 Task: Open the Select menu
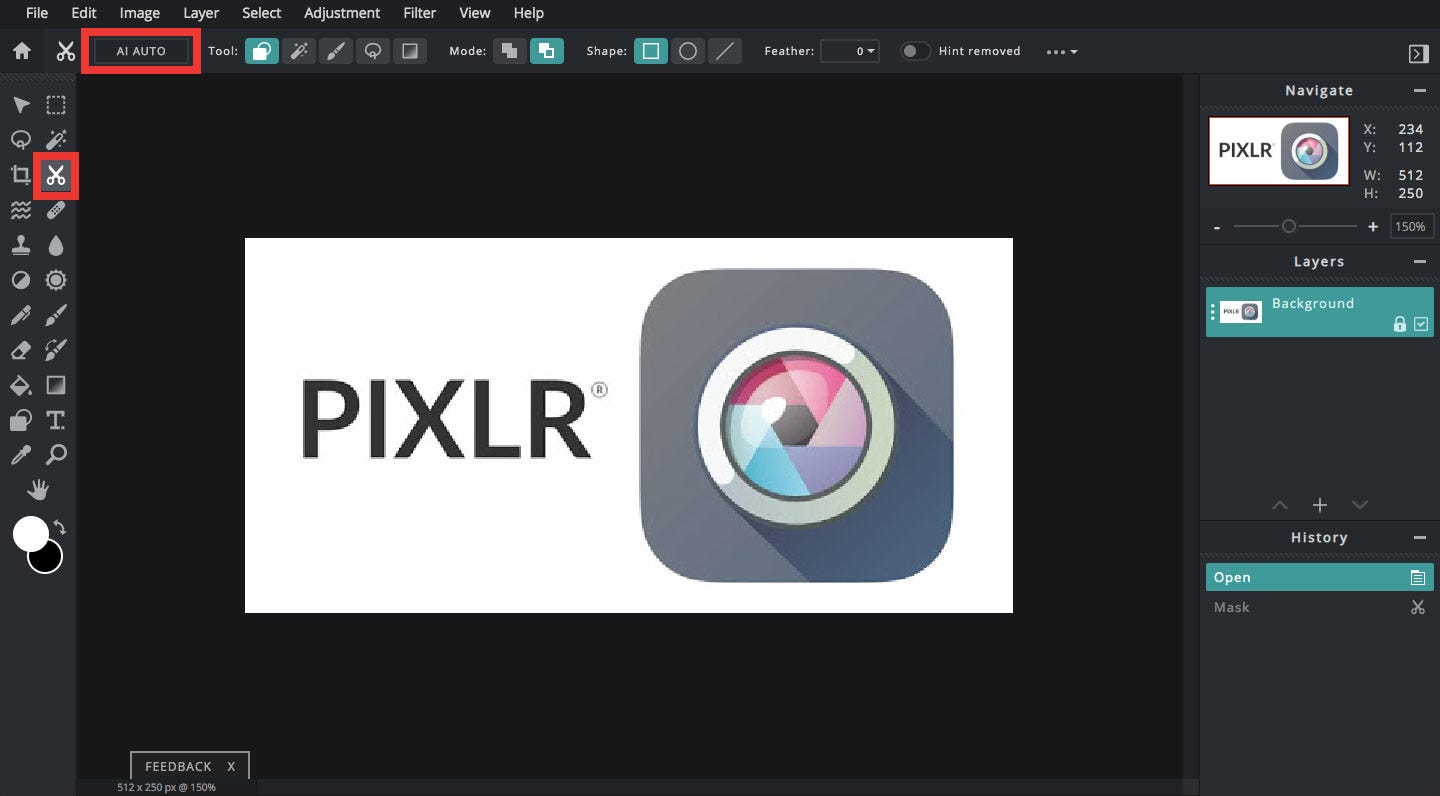coord(262,13)
